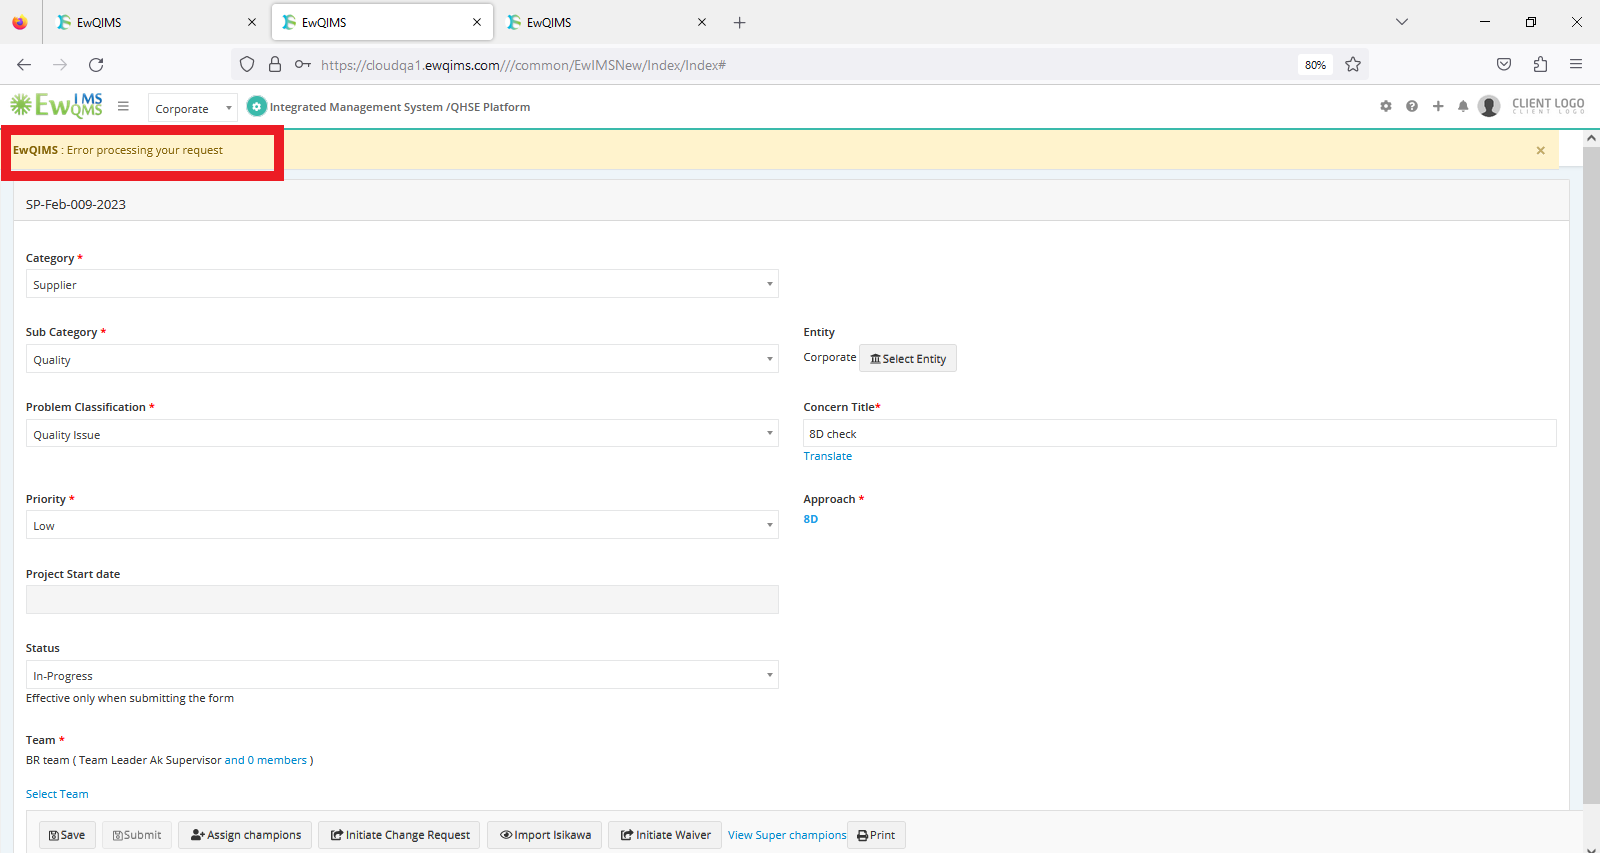Click the Import Isikawa button
1600x853 pixels.
[544, 835]
